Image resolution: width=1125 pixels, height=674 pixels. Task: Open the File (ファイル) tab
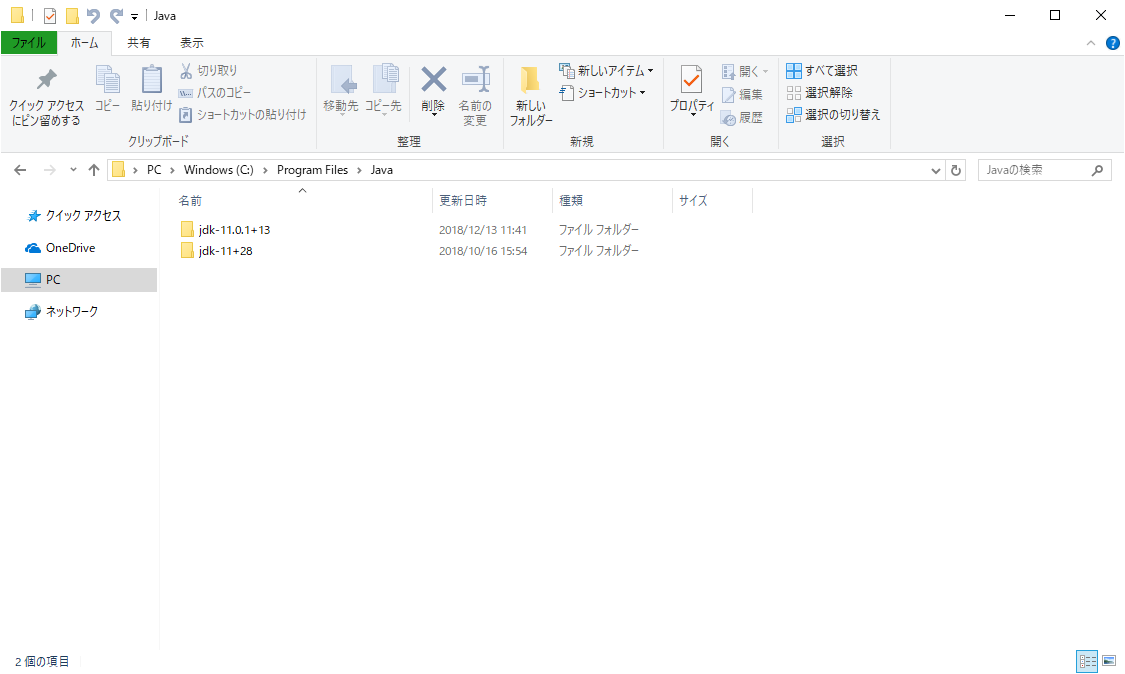pos(29,43)
